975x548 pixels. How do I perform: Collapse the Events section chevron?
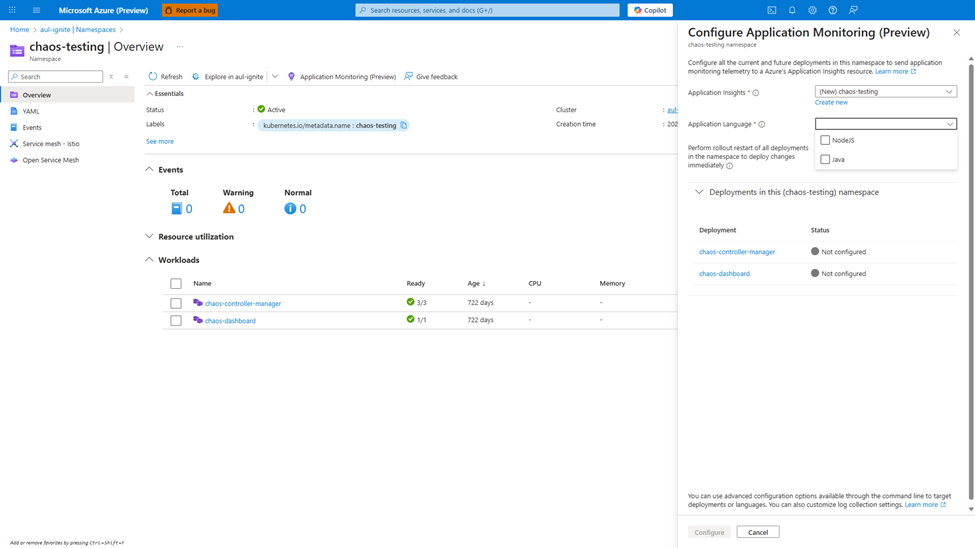149,169
